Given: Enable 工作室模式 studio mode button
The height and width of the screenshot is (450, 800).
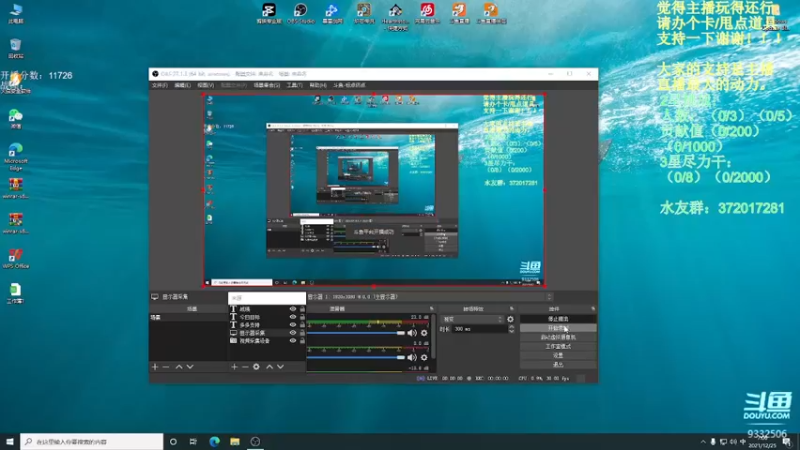Looking at the screenshot, I should pyautogui.click(x=558, y=346).
